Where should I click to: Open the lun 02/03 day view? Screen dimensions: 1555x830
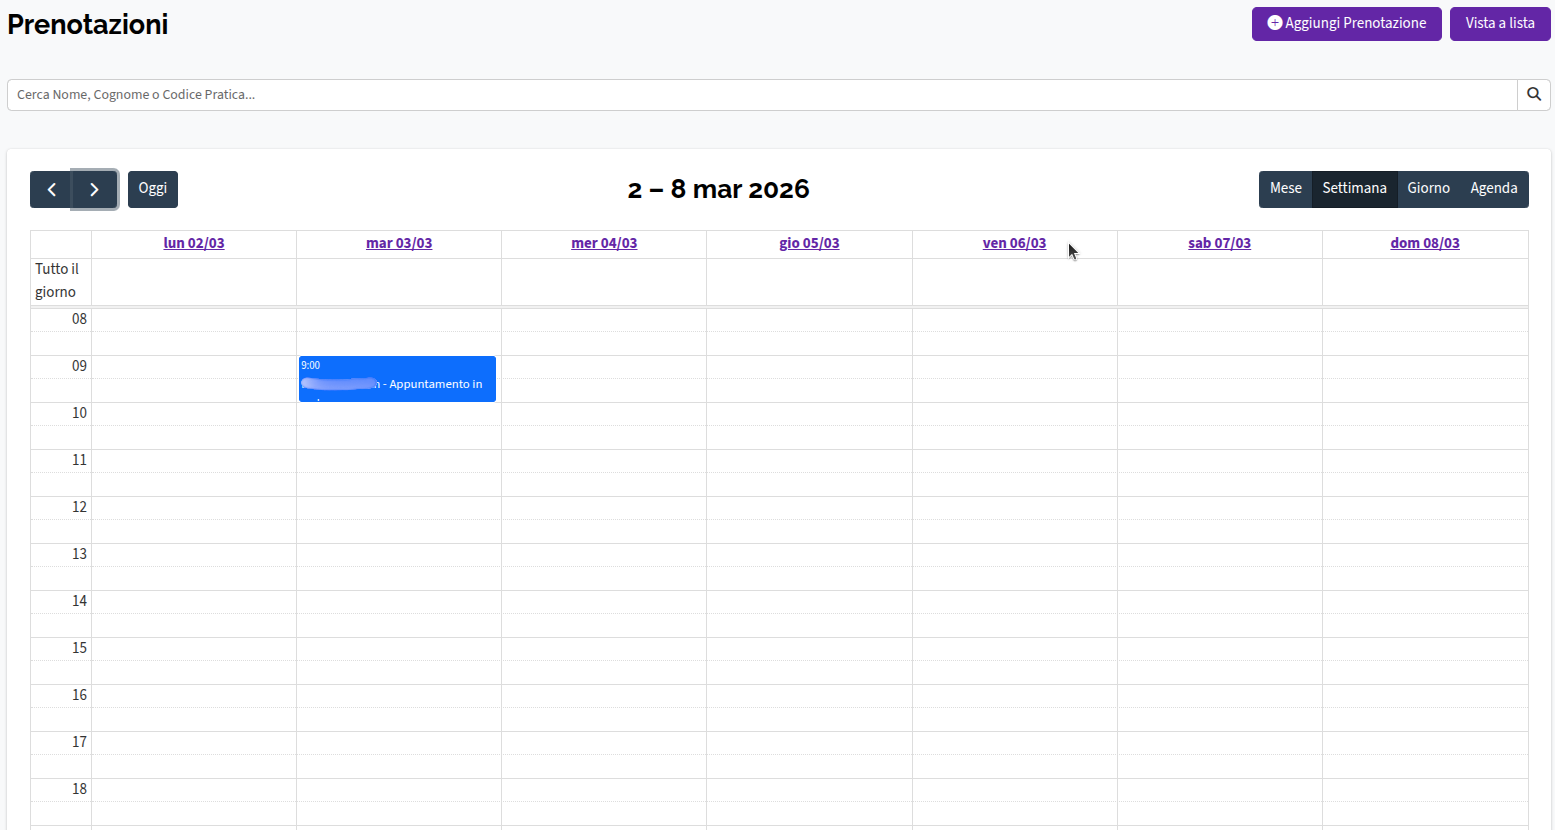(x=194, y=242)
